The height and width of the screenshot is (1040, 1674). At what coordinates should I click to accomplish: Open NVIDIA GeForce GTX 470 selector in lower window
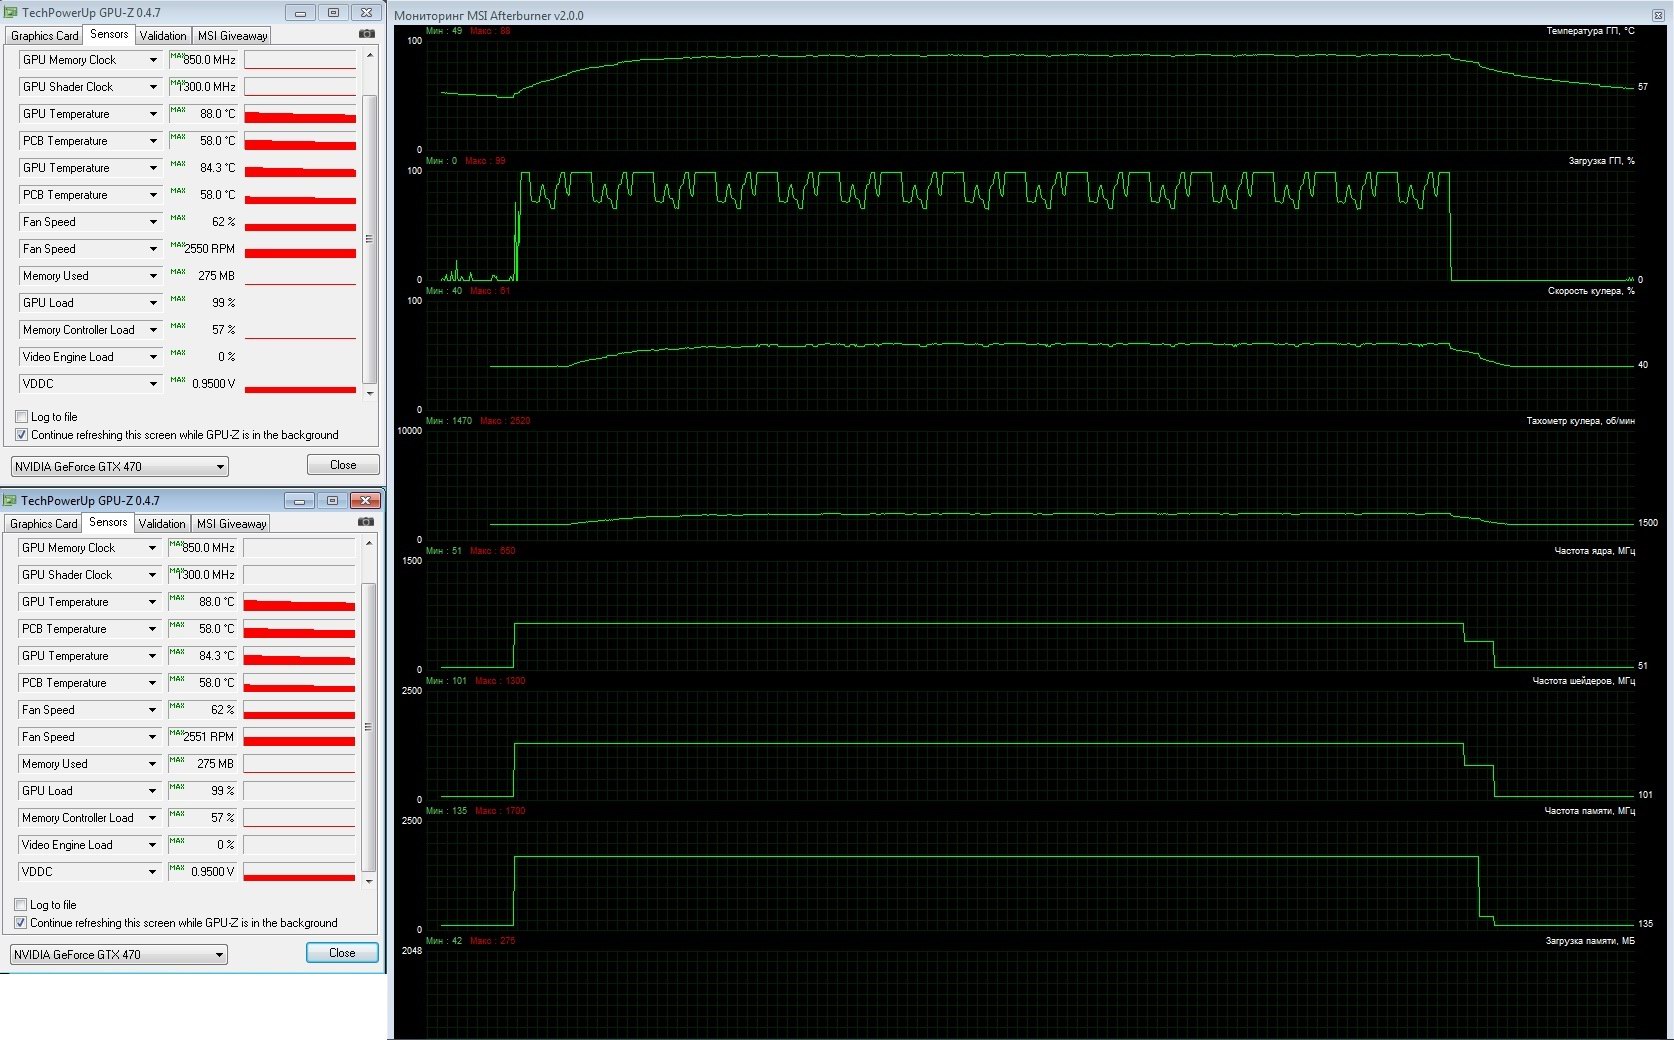[119, 955]
